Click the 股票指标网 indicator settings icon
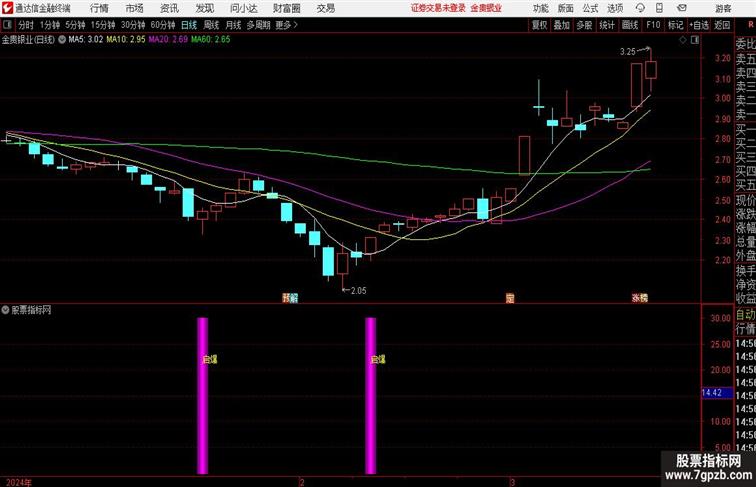 (x=5, y=310)
